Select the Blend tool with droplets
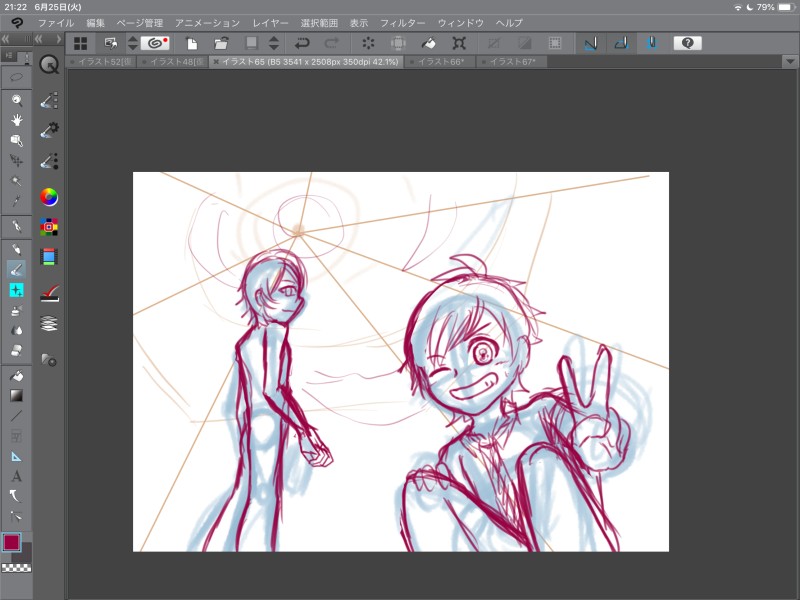The height and width of the screenshot is (600, 800). 16,330
